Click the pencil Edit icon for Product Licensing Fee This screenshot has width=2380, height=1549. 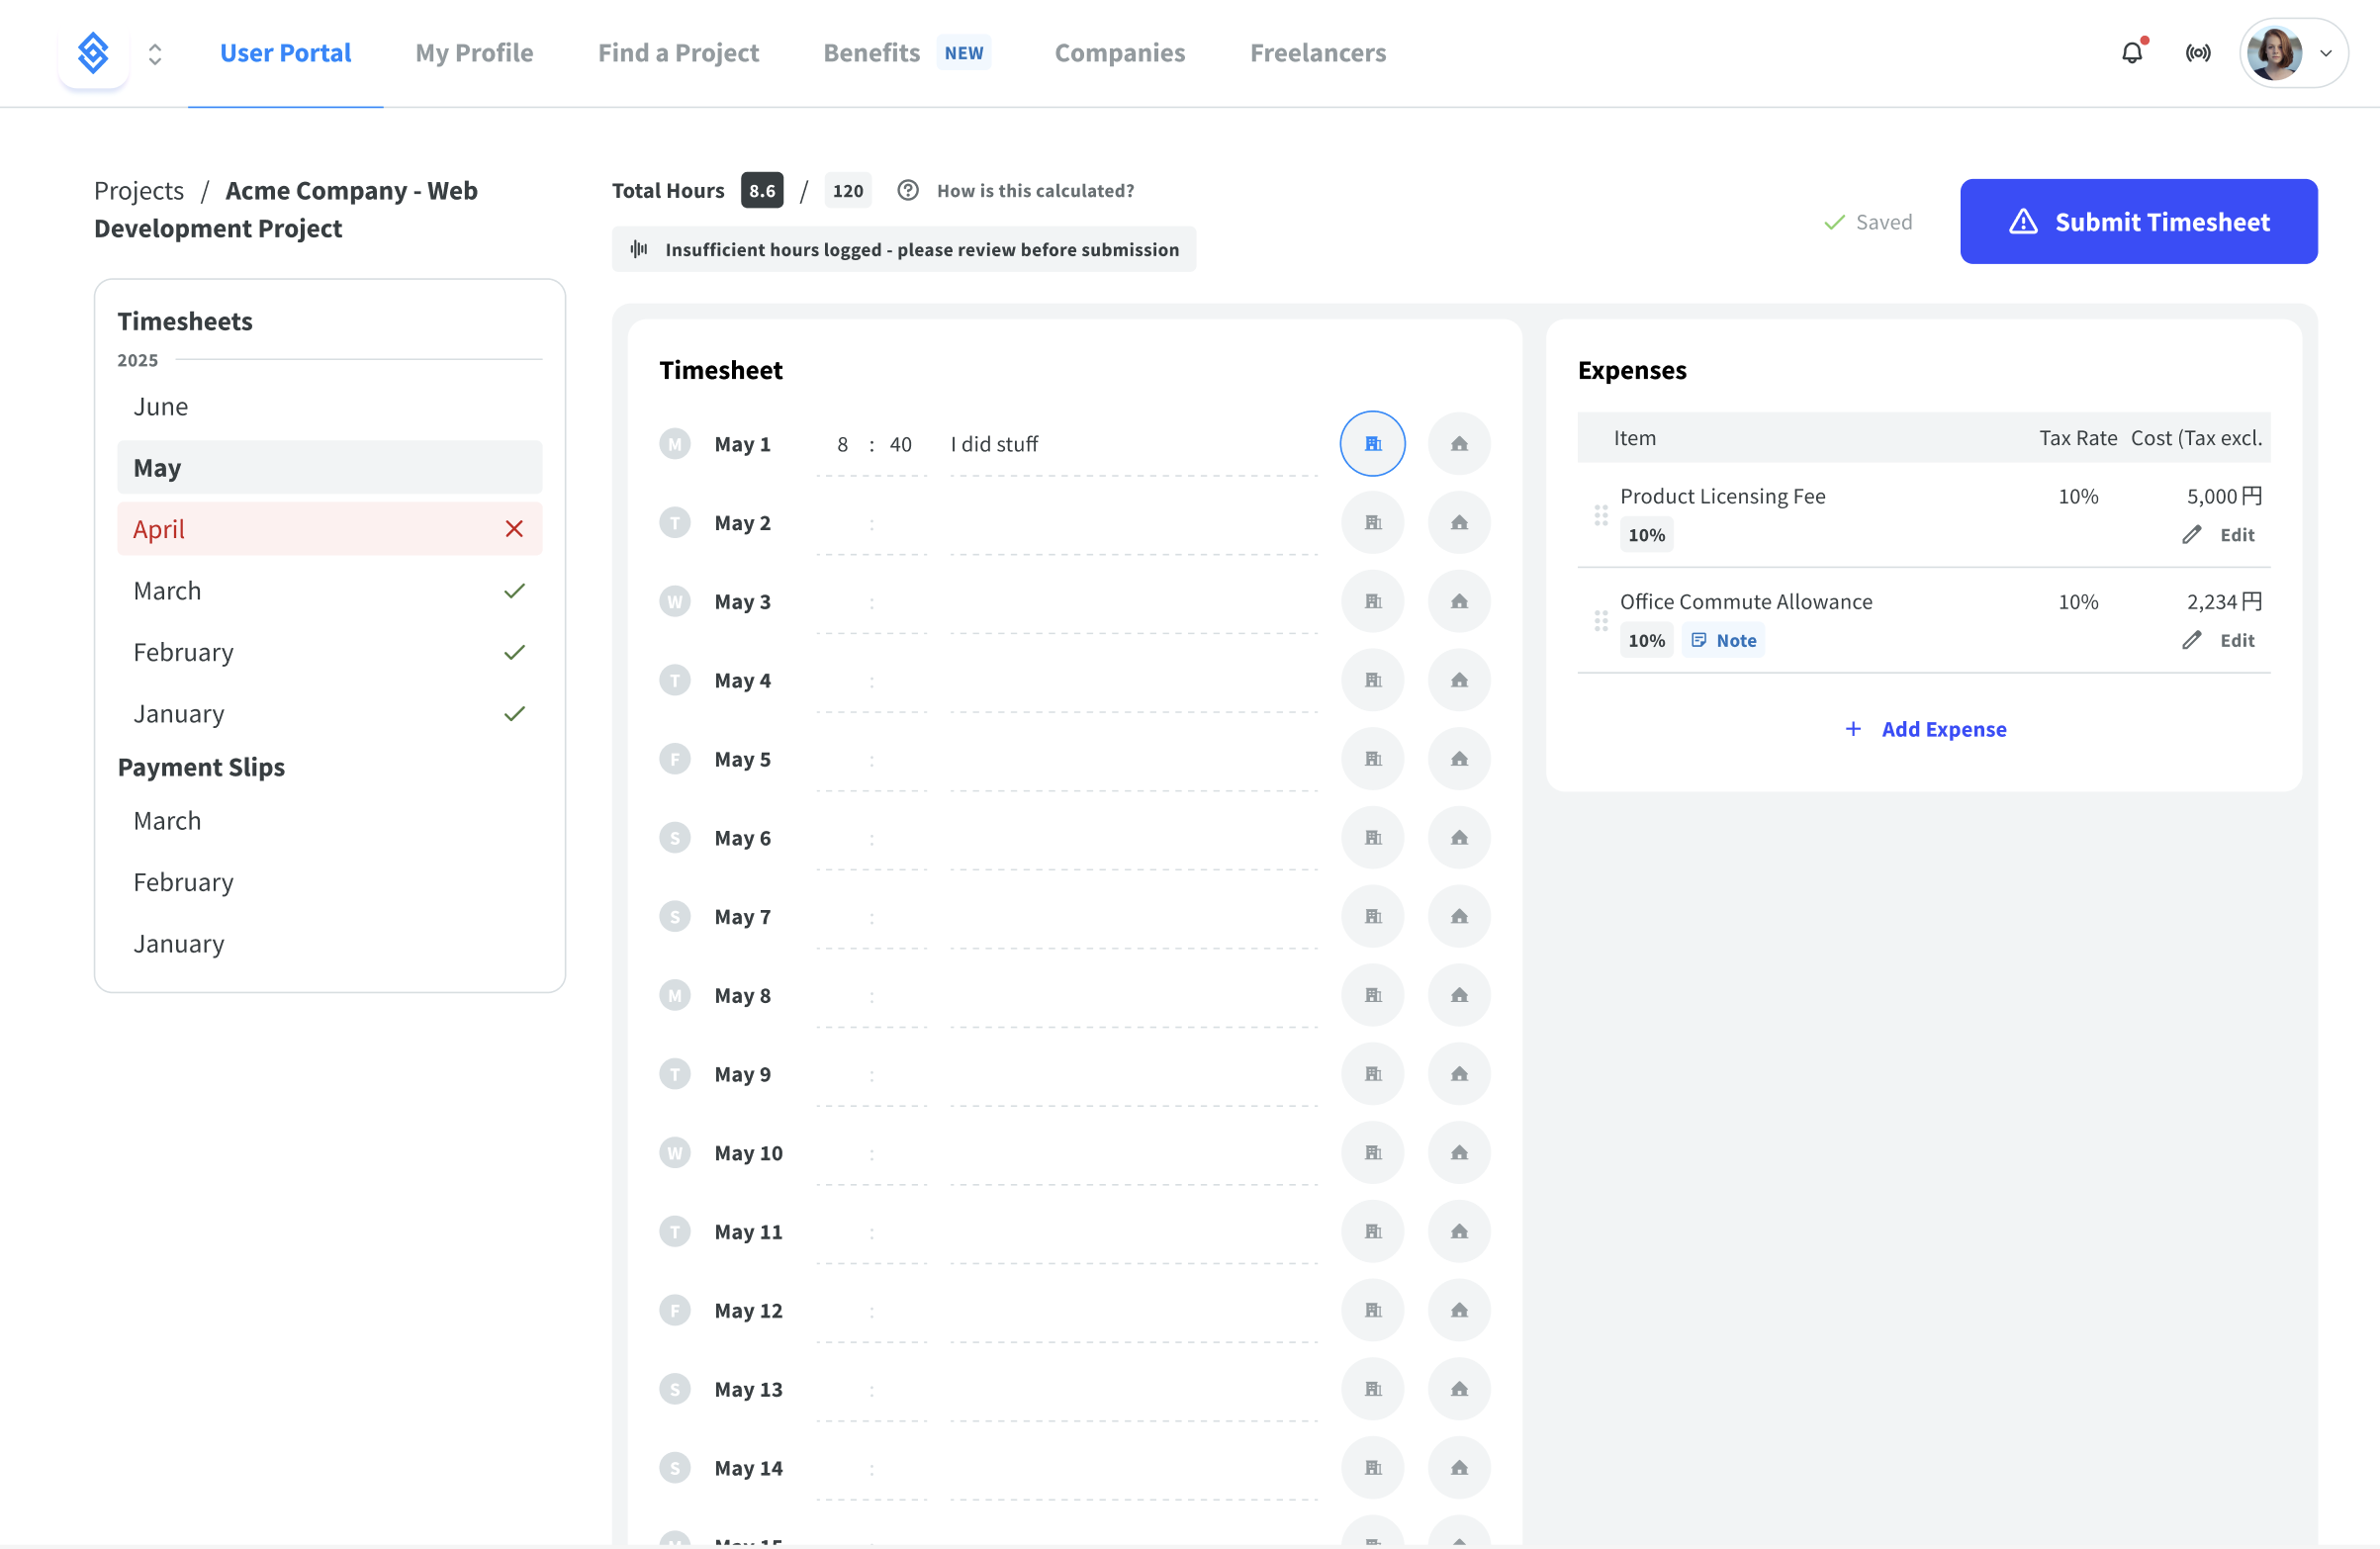pos(2191,535)
